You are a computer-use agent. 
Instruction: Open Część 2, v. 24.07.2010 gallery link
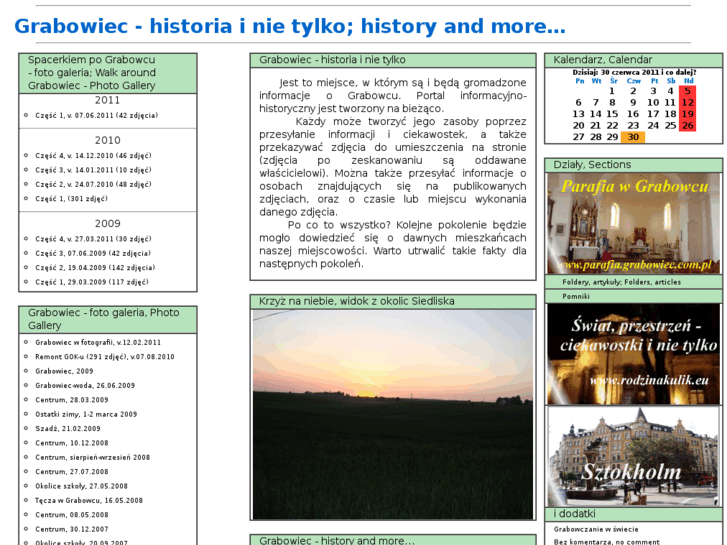(x=93, y=184)
